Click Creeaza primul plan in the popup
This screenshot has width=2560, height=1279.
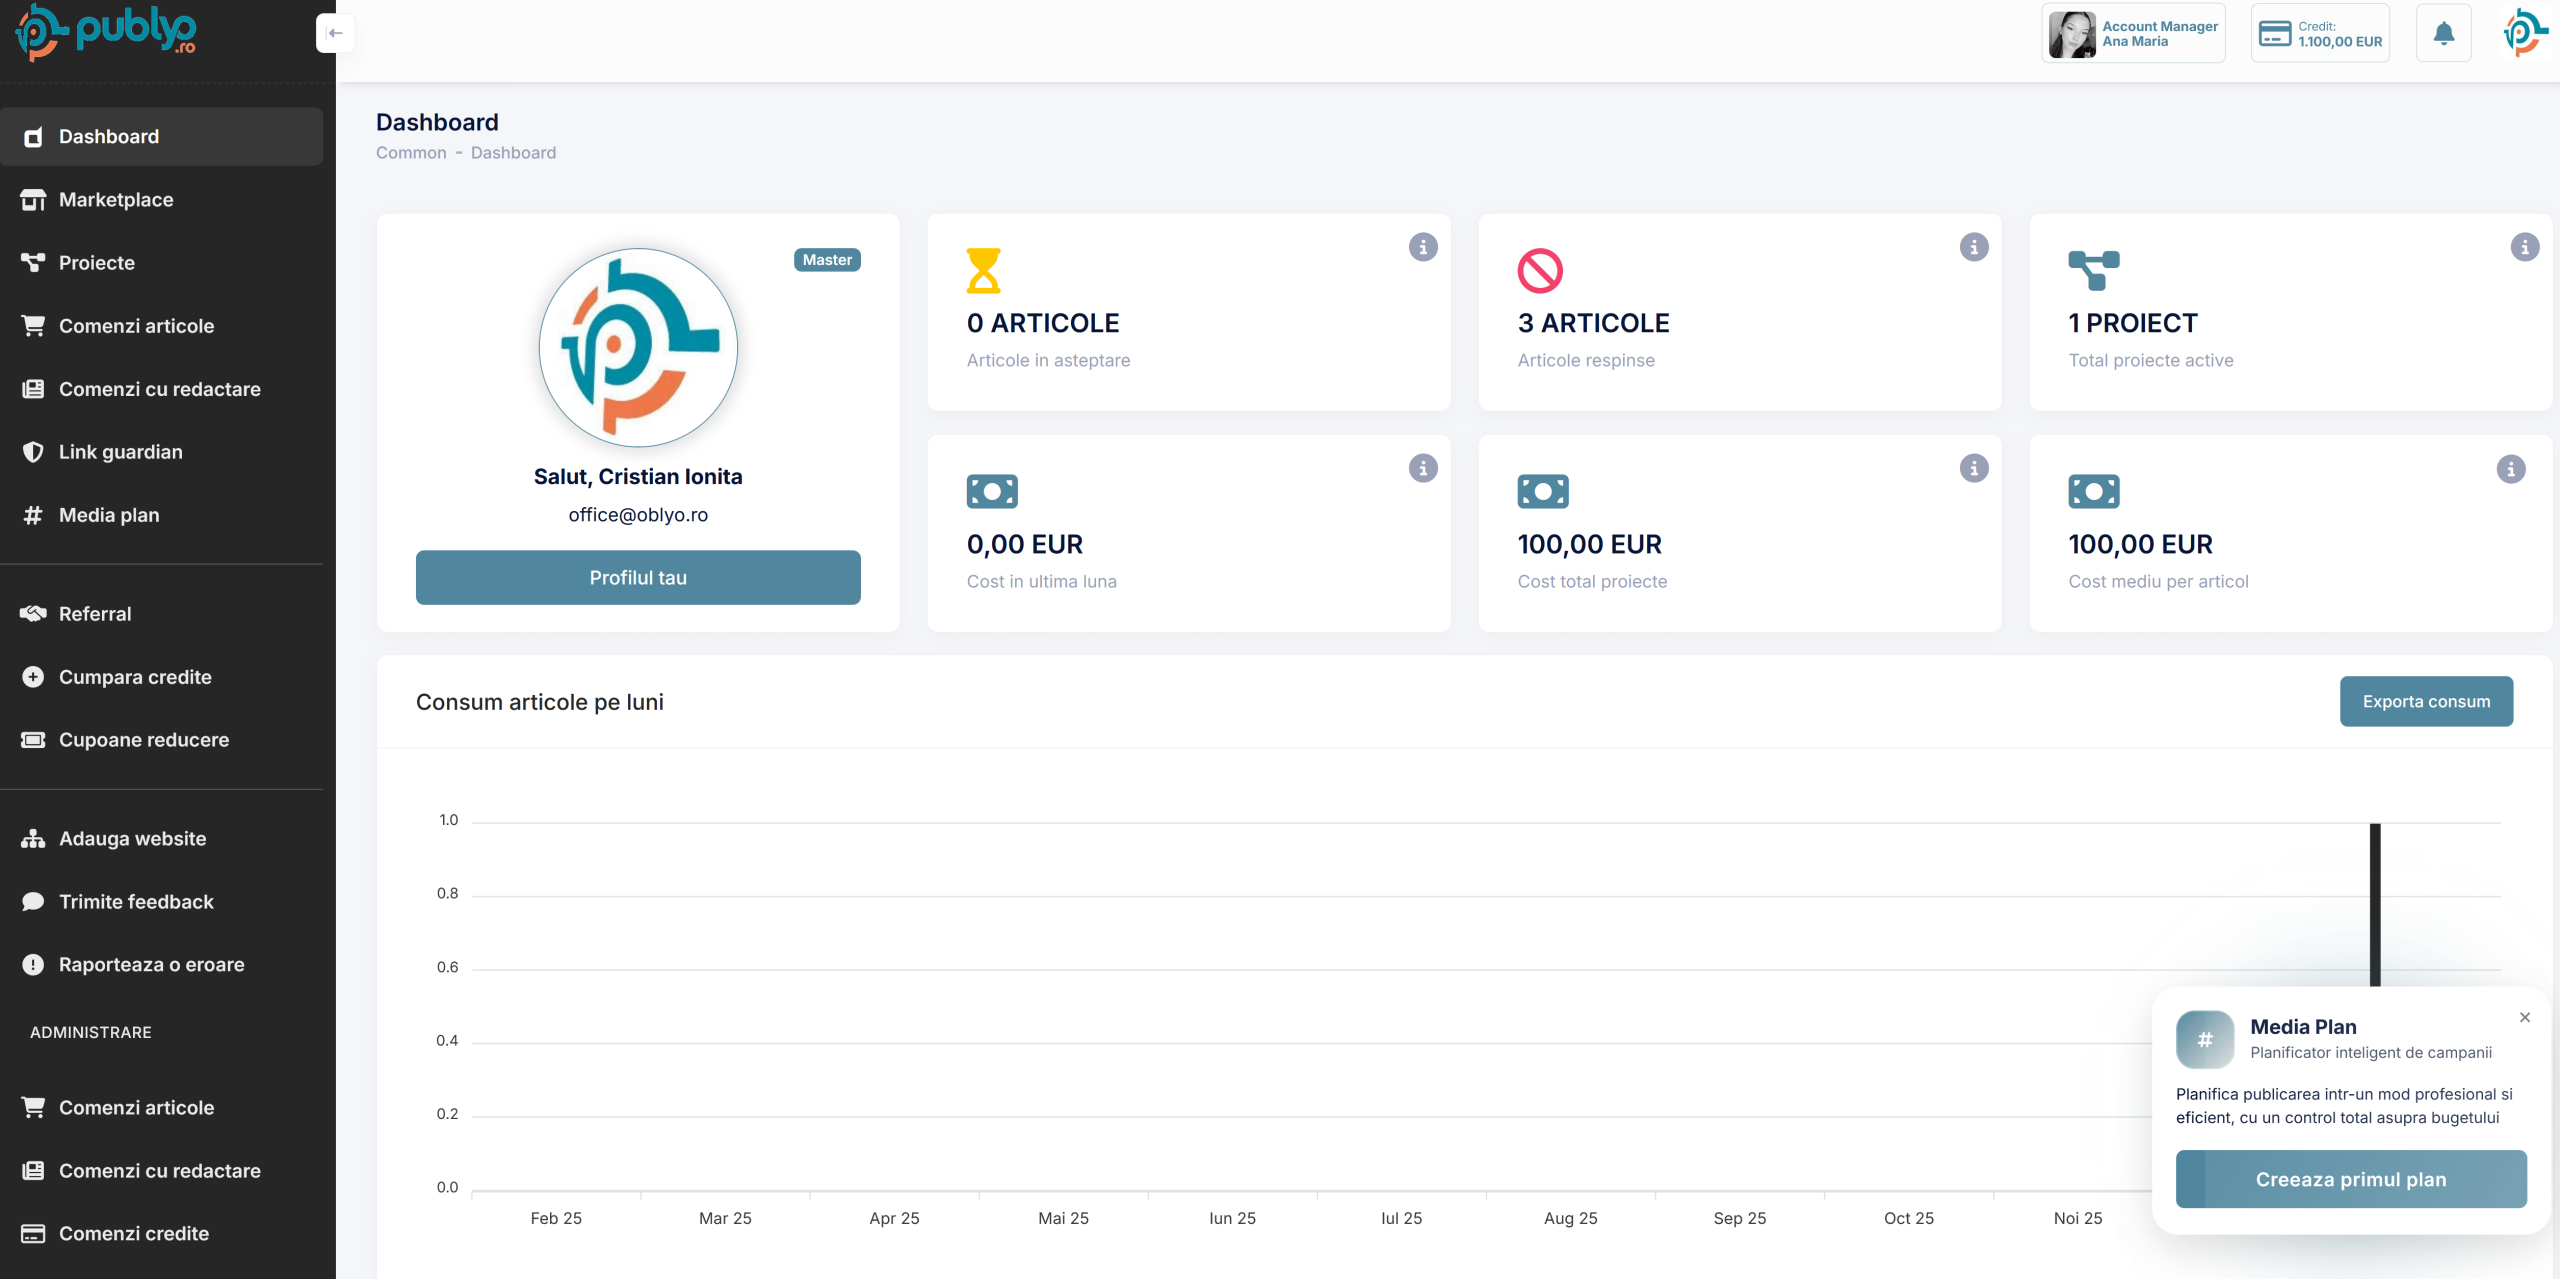[x=2350, y=1179]
